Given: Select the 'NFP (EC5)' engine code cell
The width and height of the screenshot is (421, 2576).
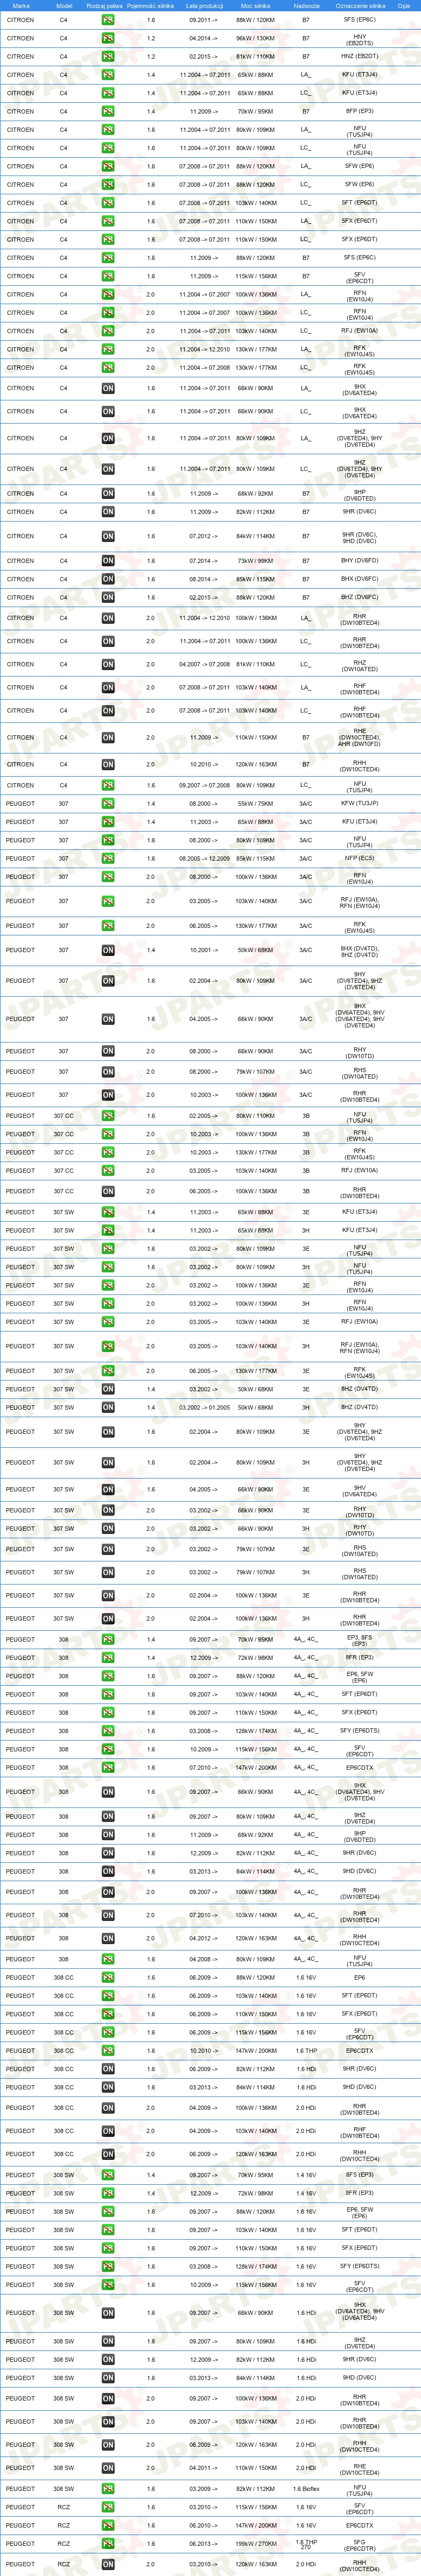Looking at the screenshot, I should pyautogui.click(x=360, y=858).
